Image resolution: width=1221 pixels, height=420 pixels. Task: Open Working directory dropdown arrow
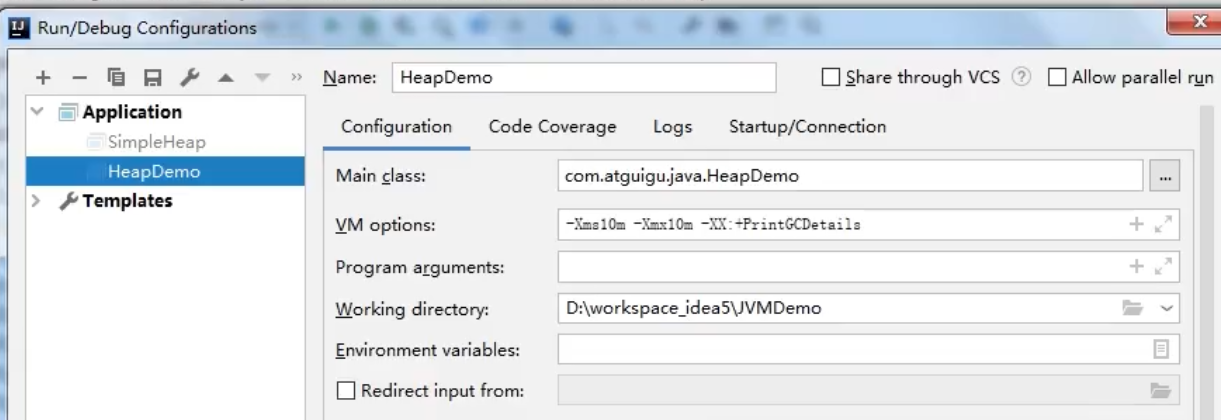[1166, 308]
